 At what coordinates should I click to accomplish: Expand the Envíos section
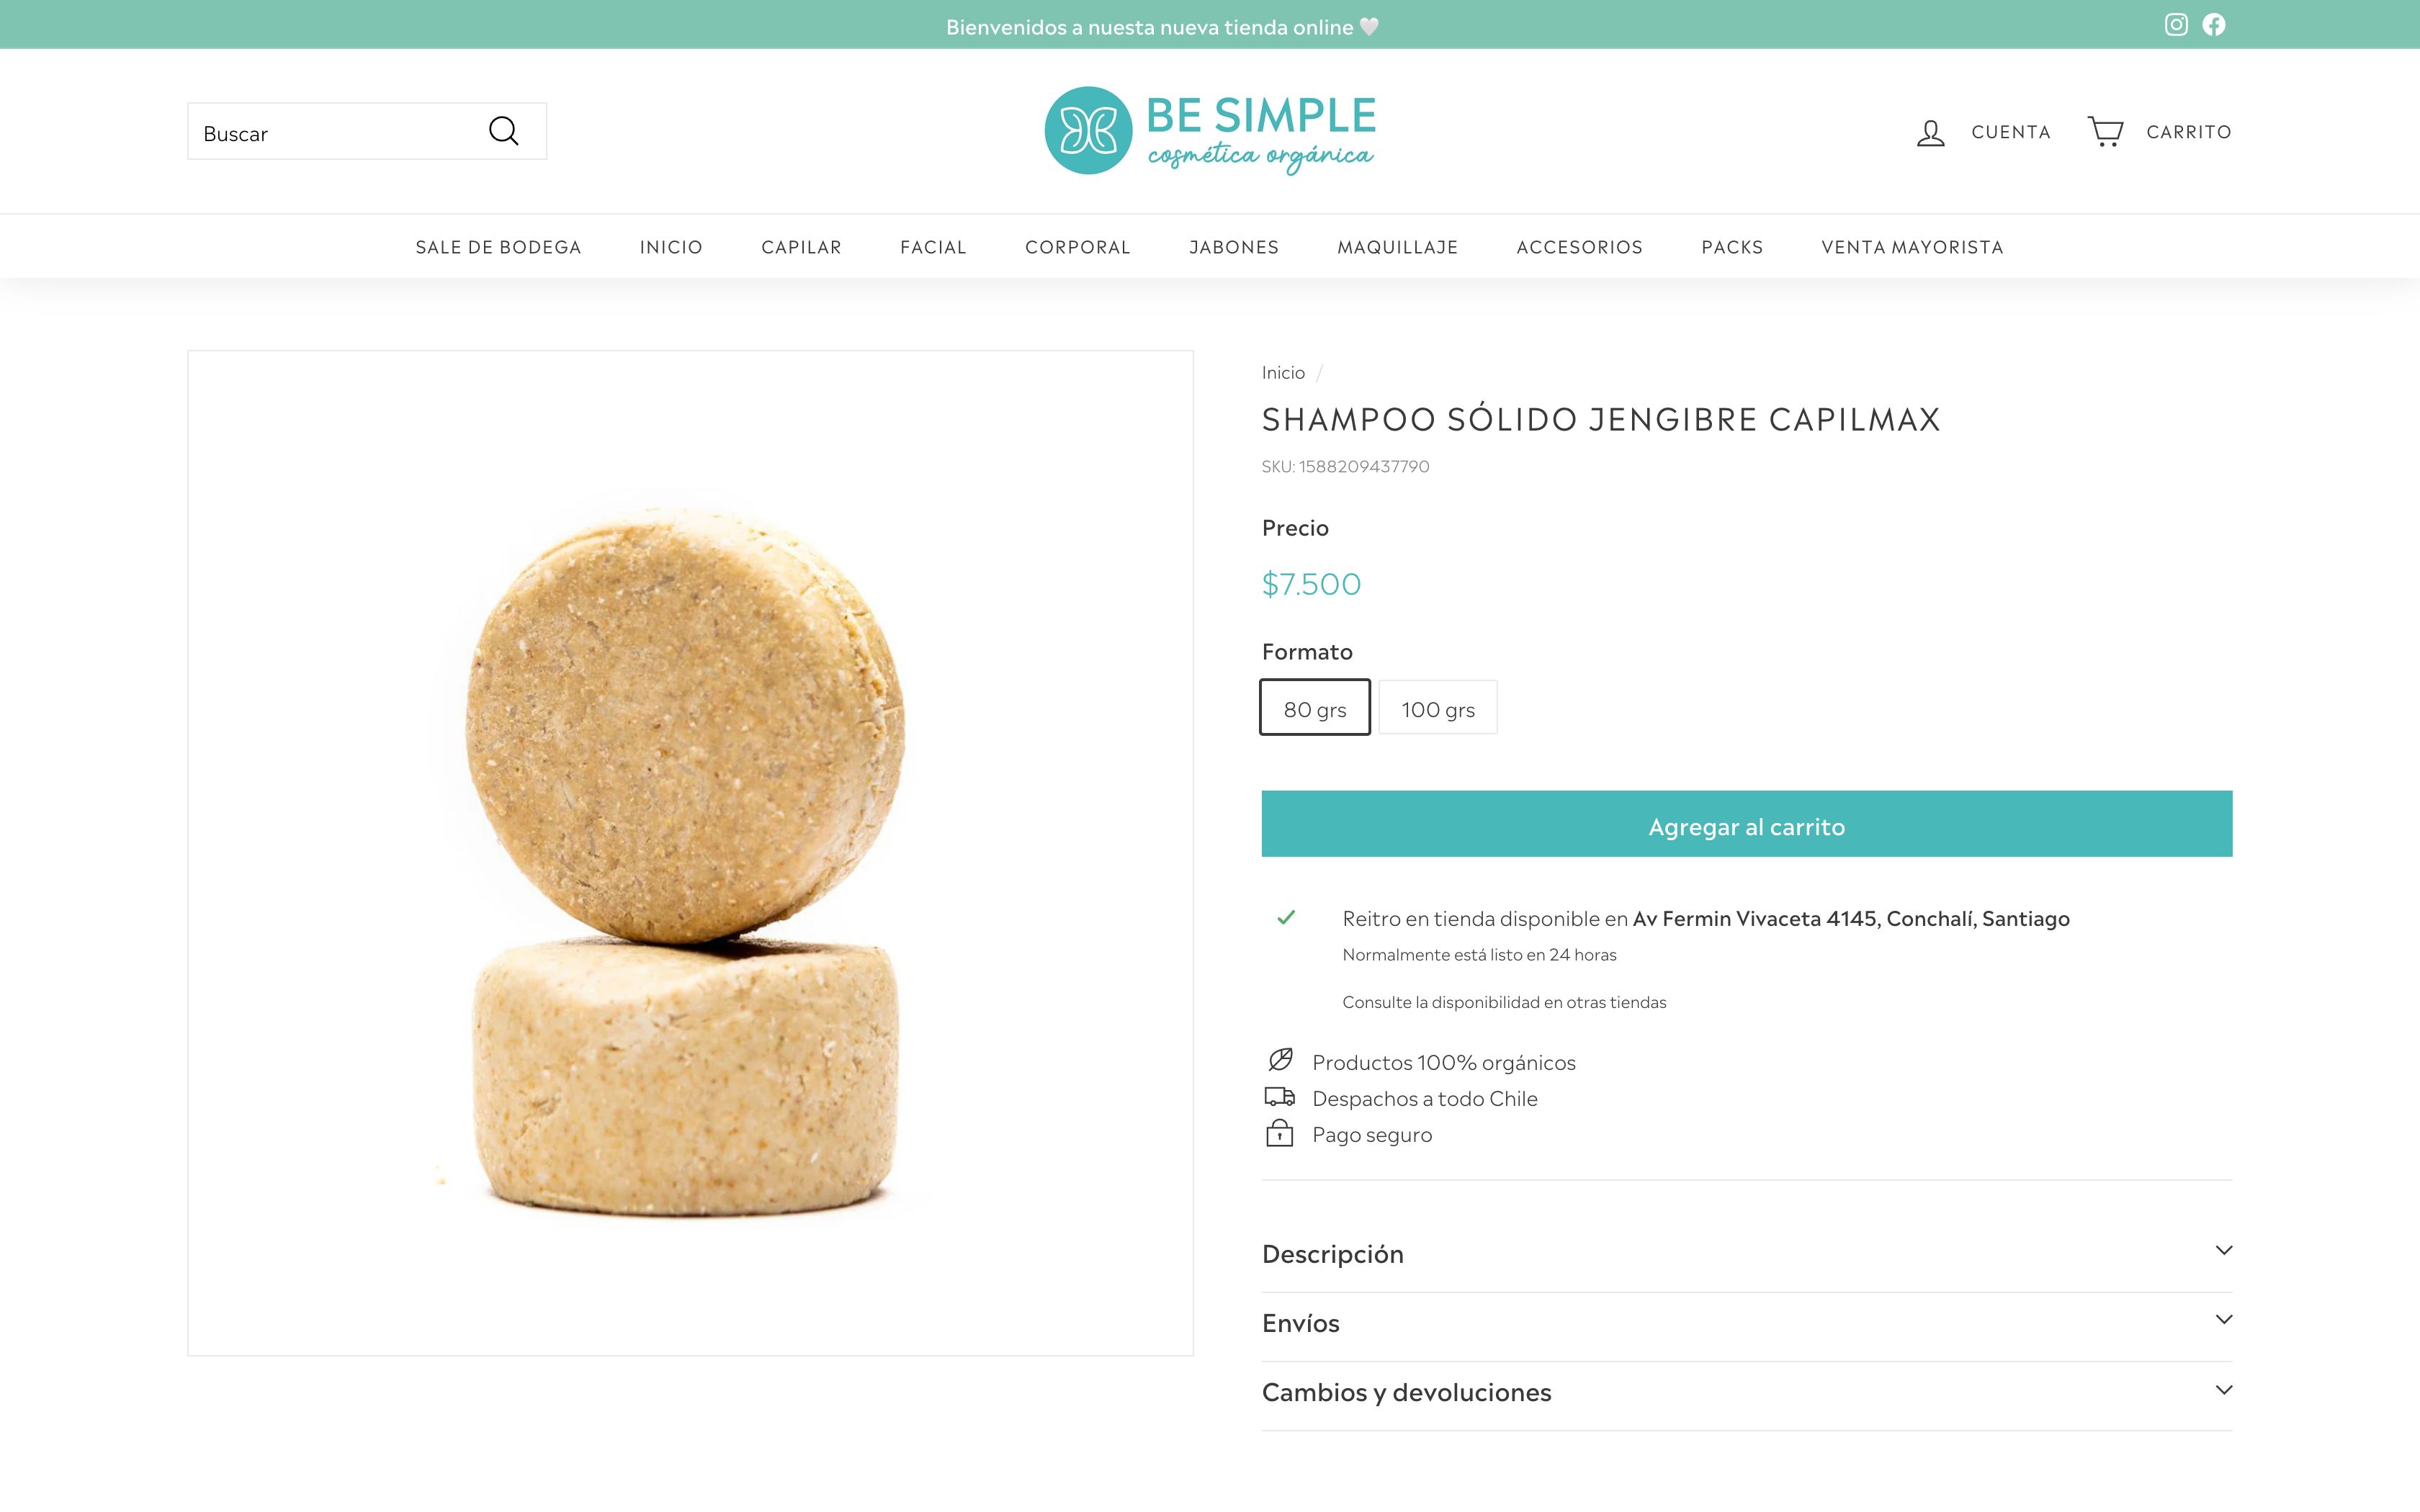point(1746,1323)
